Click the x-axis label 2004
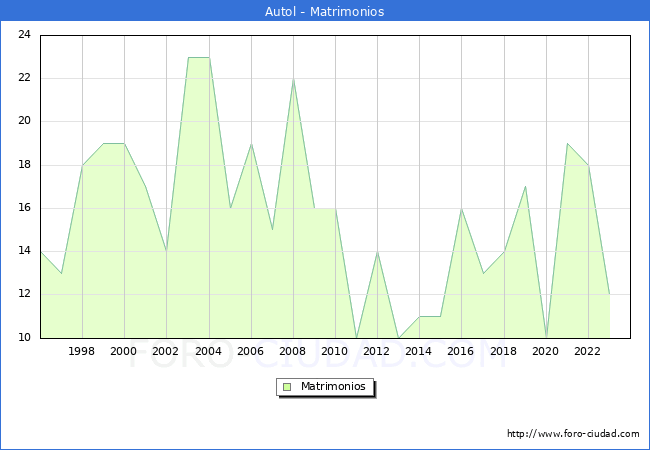The image size is (650, 450). [x=209, y=351]
